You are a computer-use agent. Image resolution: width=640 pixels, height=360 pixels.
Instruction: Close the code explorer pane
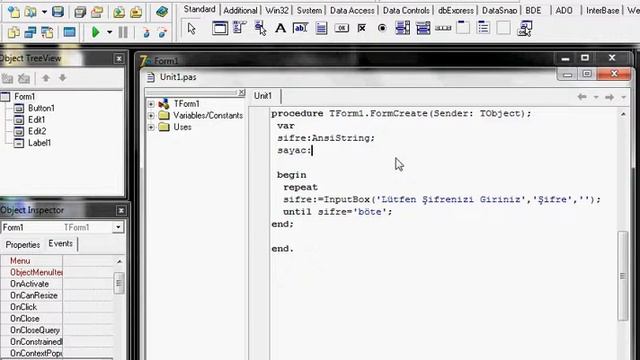coord(242,93)
